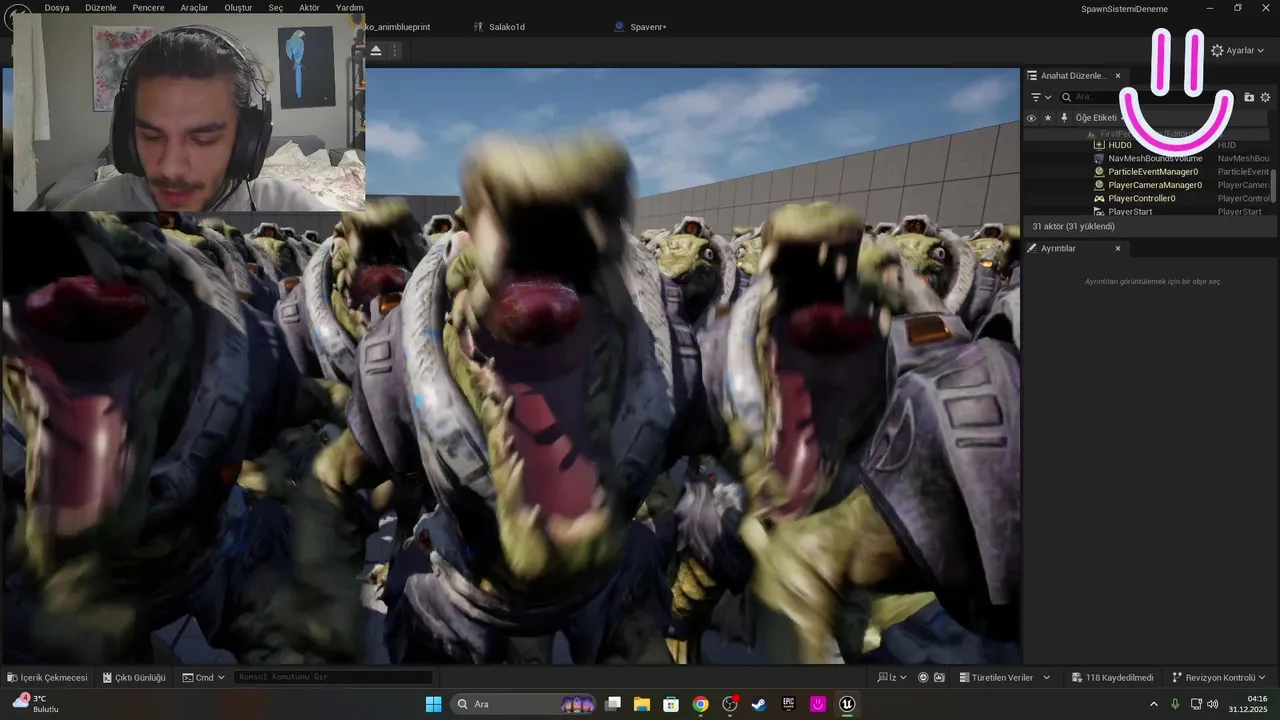The image size is (1280, 720).
Task: Click the Windows taskbar Ara search box
Action: (524, 704)
